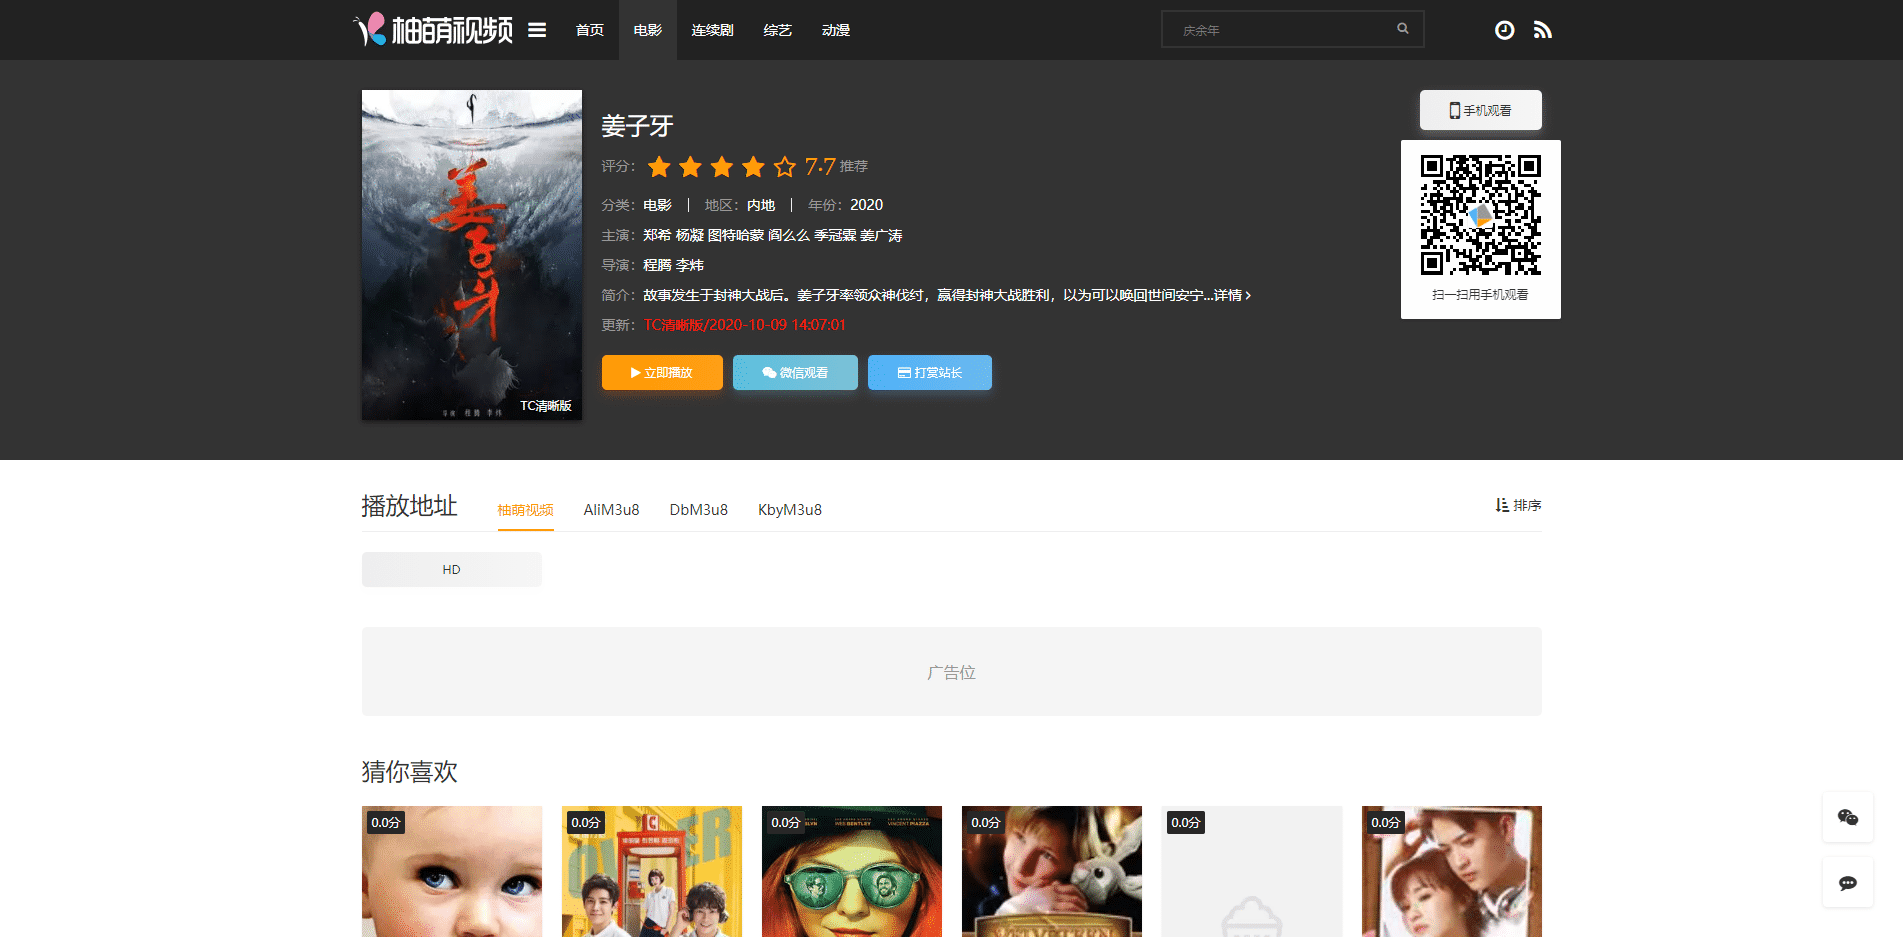Click director 李炜 link
This screenshot has width=1903, height=937.
[x=690, y=265]
